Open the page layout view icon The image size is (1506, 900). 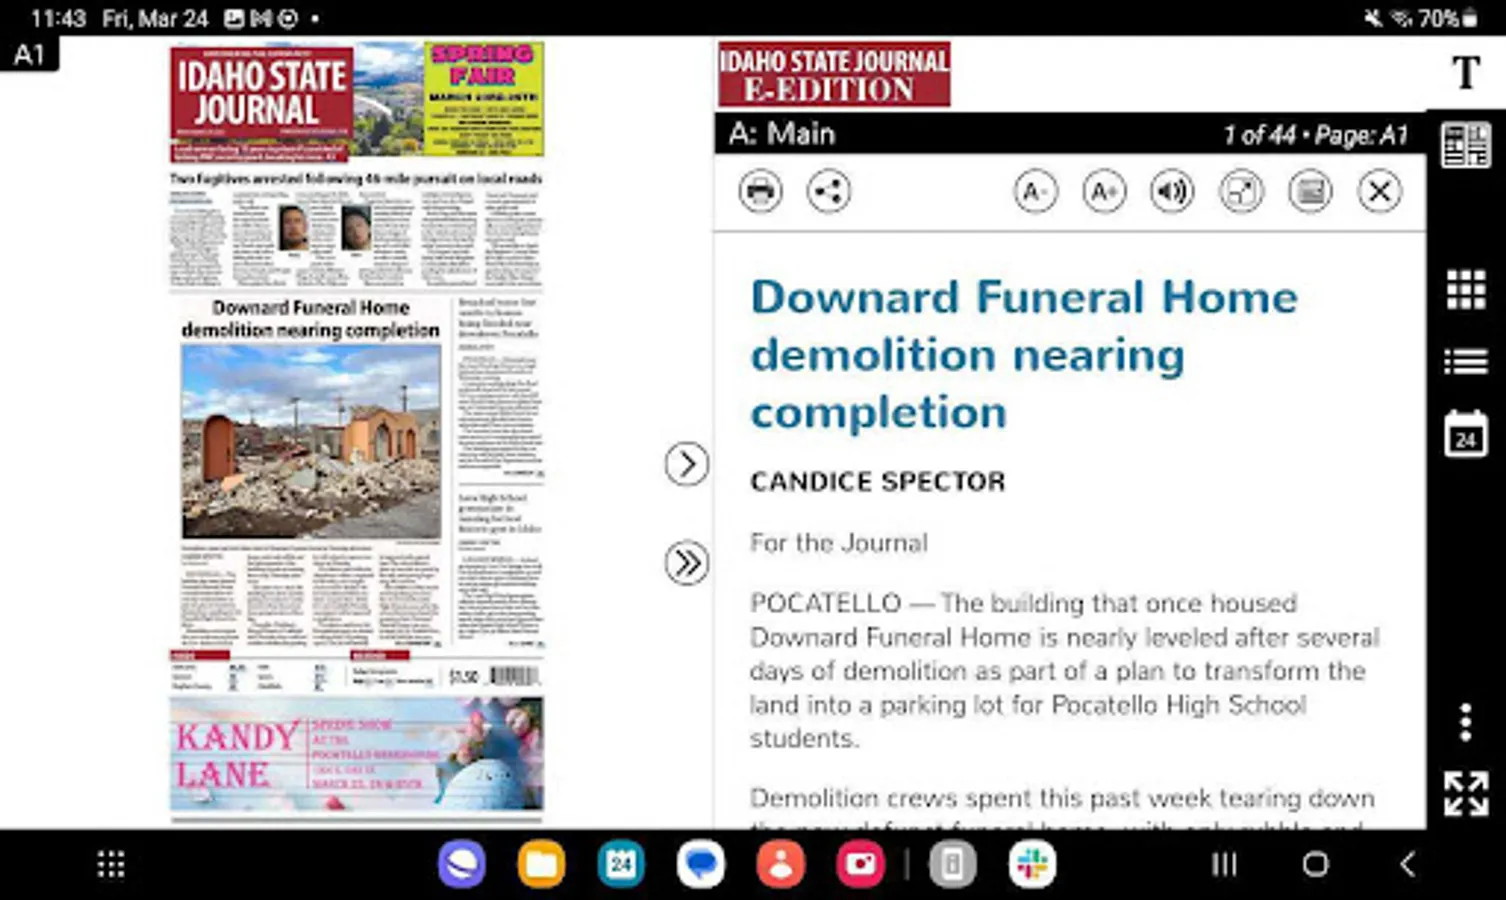[1466, 146]
